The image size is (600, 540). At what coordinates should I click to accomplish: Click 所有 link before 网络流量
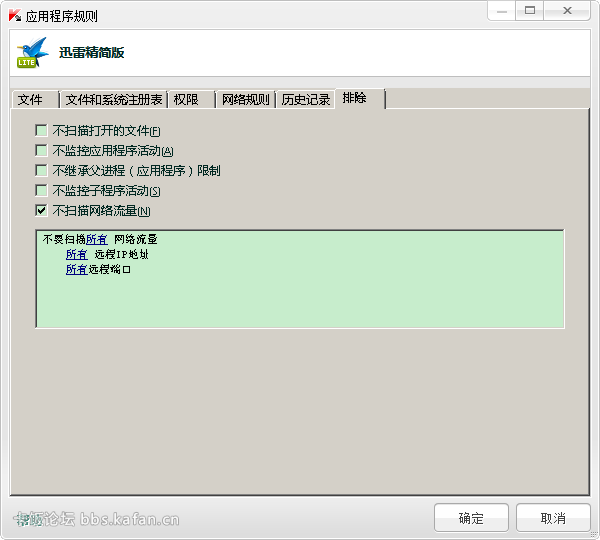(96, 240)
